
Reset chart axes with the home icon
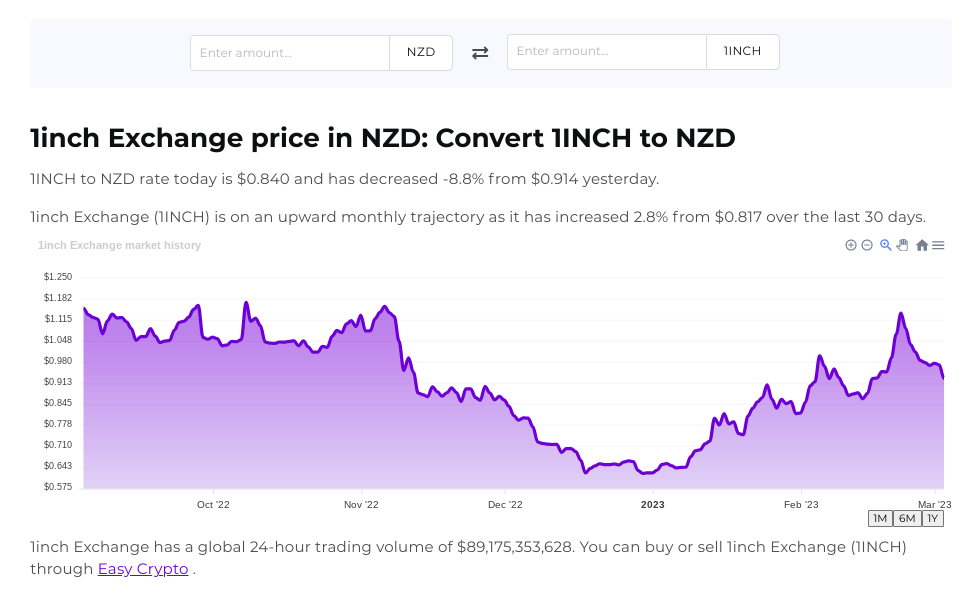point(921,245)
